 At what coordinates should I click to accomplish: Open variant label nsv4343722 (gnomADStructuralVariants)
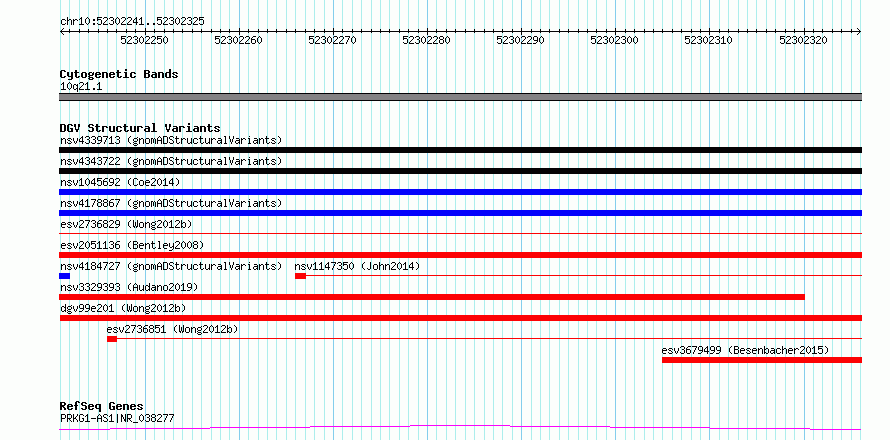pyautogui.click(x=171, y=161)
